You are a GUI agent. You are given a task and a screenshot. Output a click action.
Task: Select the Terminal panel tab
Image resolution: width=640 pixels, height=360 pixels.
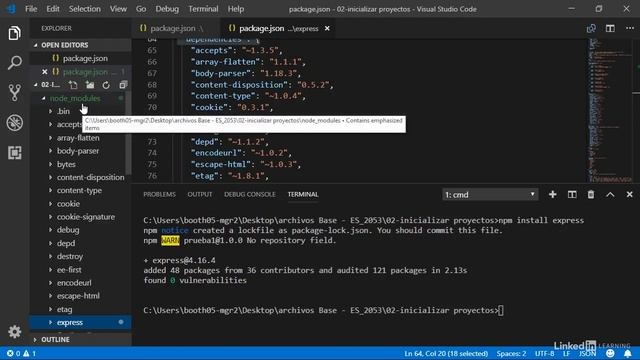point(303,195)
